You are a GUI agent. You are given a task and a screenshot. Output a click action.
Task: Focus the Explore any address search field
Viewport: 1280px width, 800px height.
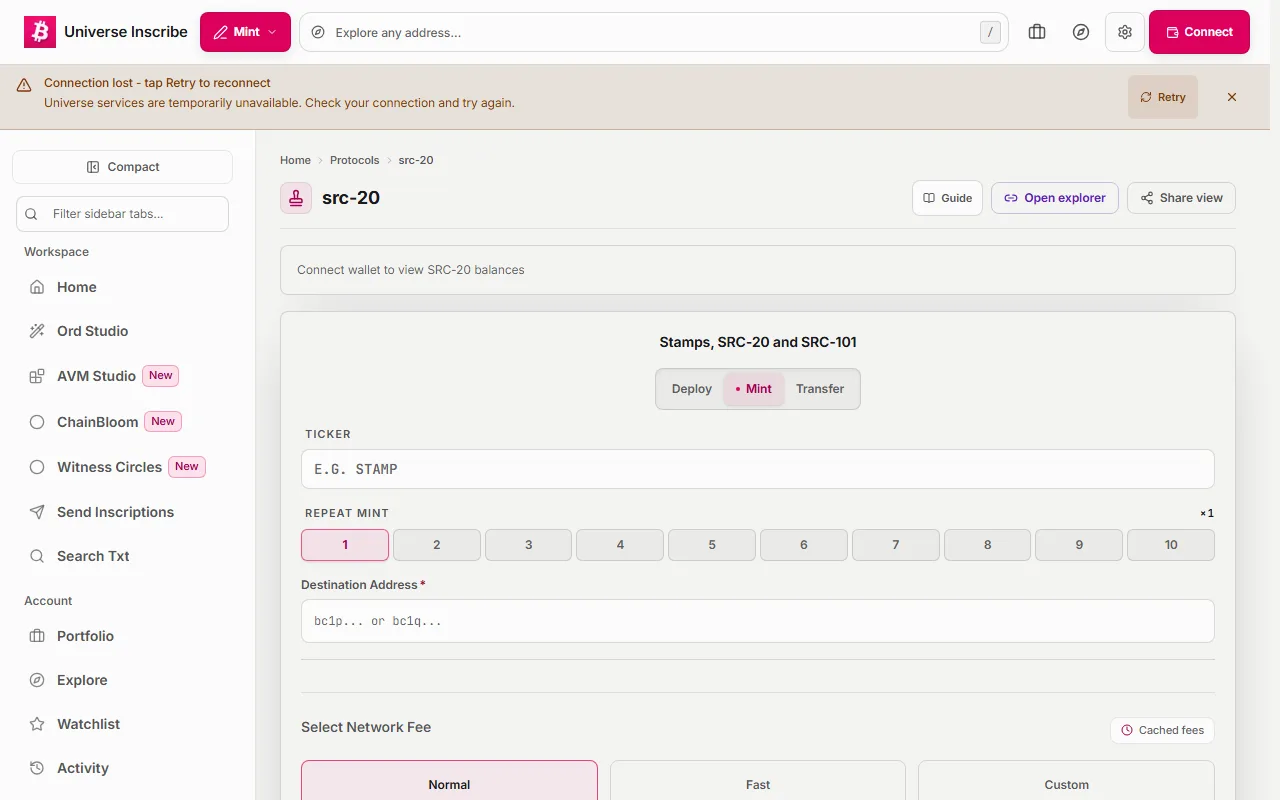coord(654,32)
